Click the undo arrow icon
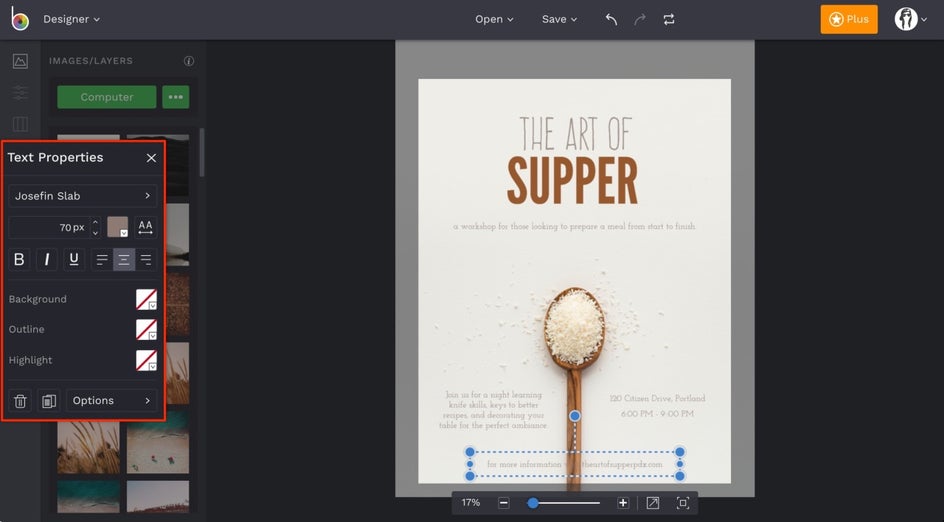Viewport: 944px width, 522px height. 611,19
